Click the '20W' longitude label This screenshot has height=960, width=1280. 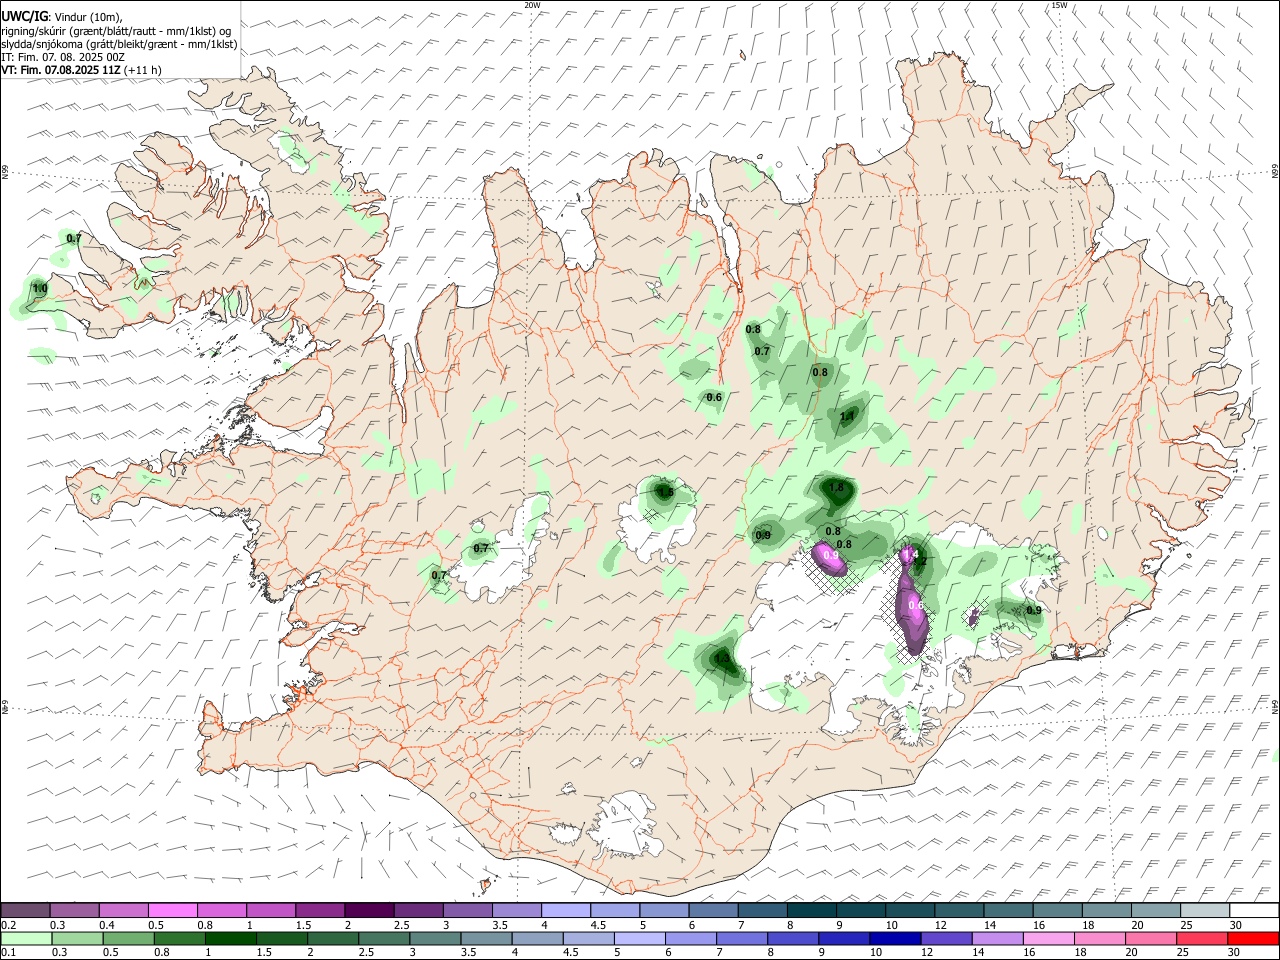coord(532,5)
